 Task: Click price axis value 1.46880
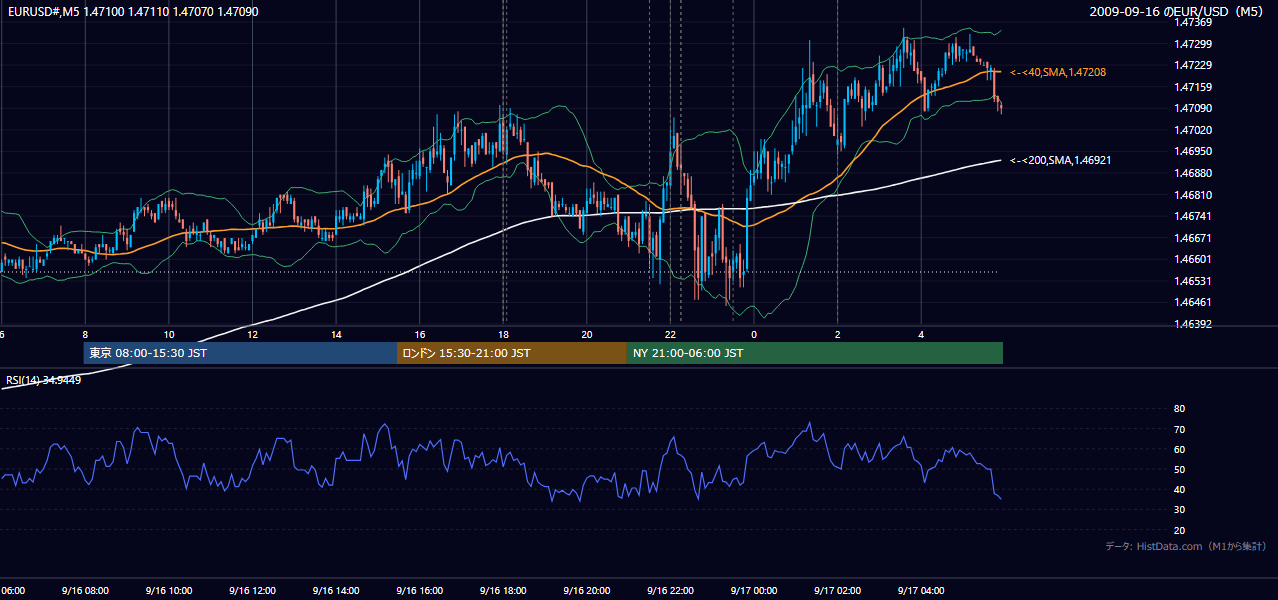[1193, 173]
